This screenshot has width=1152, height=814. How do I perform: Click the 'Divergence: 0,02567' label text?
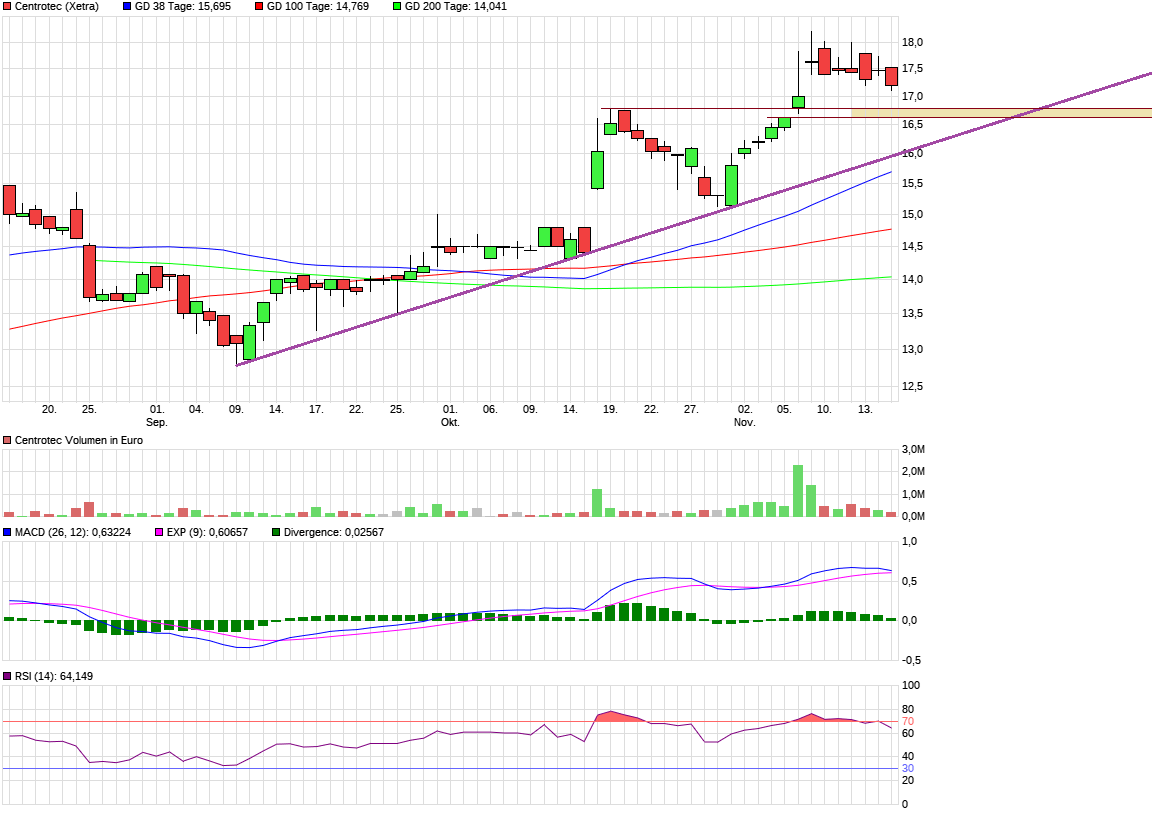click(334, 532)
